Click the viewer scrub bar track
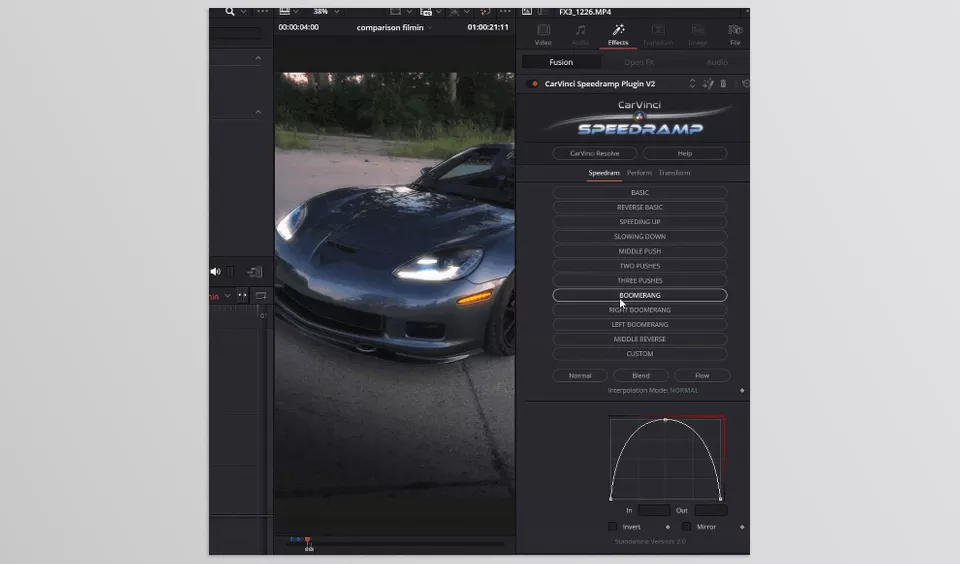The height and width of the screenshot is (564, 960). (x=396, y=543)
